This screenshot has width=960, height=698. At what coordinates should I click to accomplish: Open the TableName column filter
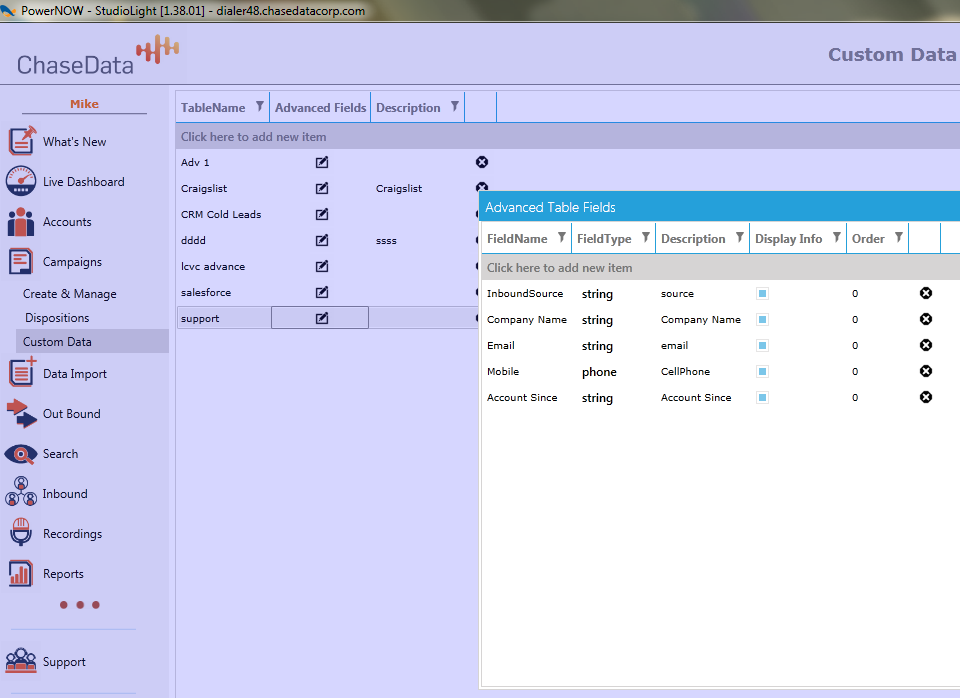point(260,107)
